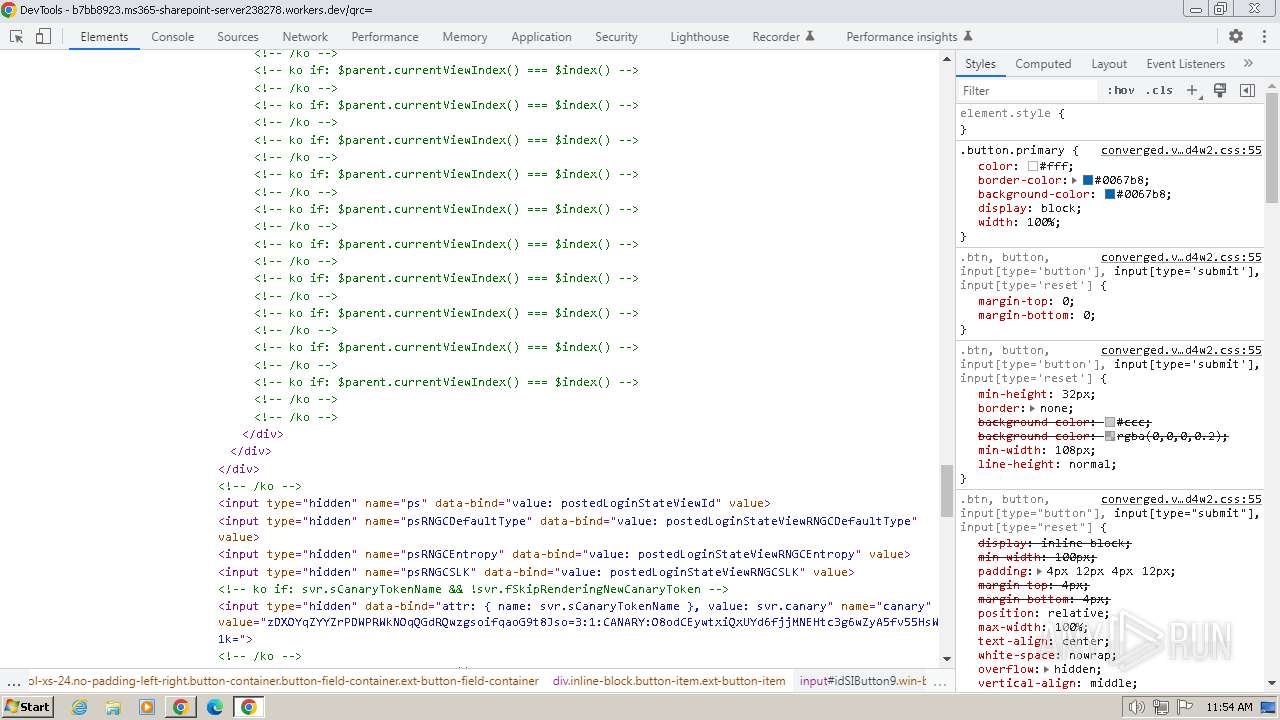Select the hidden input name="psRNGCSLK" node
The height and width of the screenshot is (720, 1280).
pyautogui.click(x=536, y=572)
